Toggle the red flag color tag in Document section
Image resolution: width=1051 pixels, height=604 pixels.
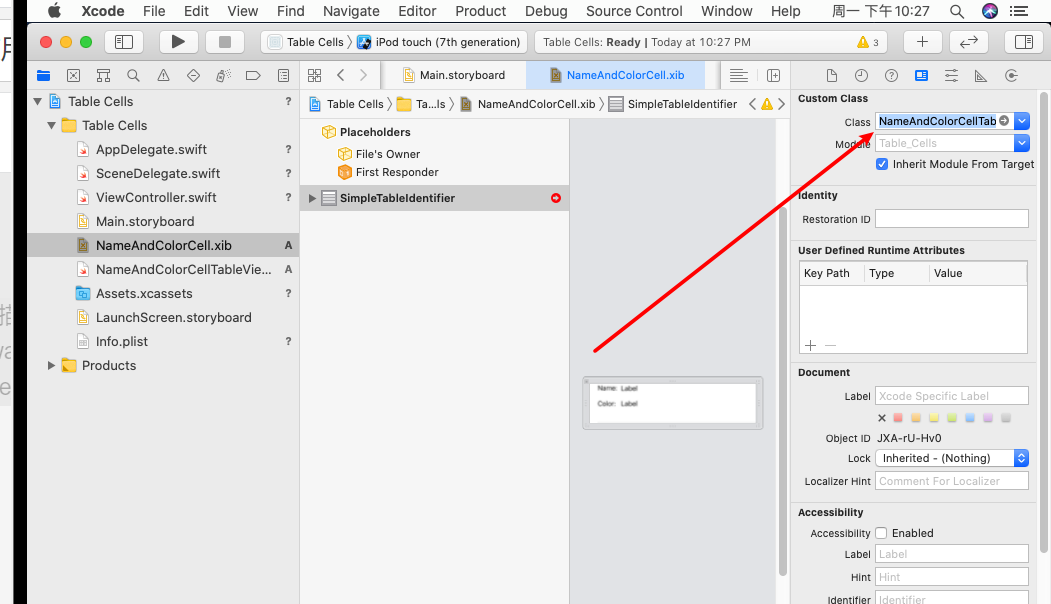point(897,417)
